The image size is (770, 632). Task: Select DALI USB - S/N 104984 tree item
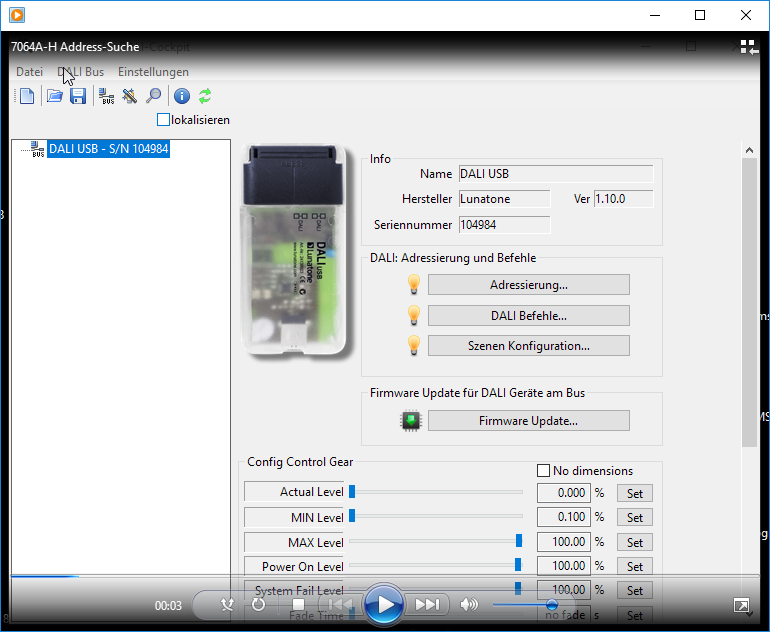[108, 149]
